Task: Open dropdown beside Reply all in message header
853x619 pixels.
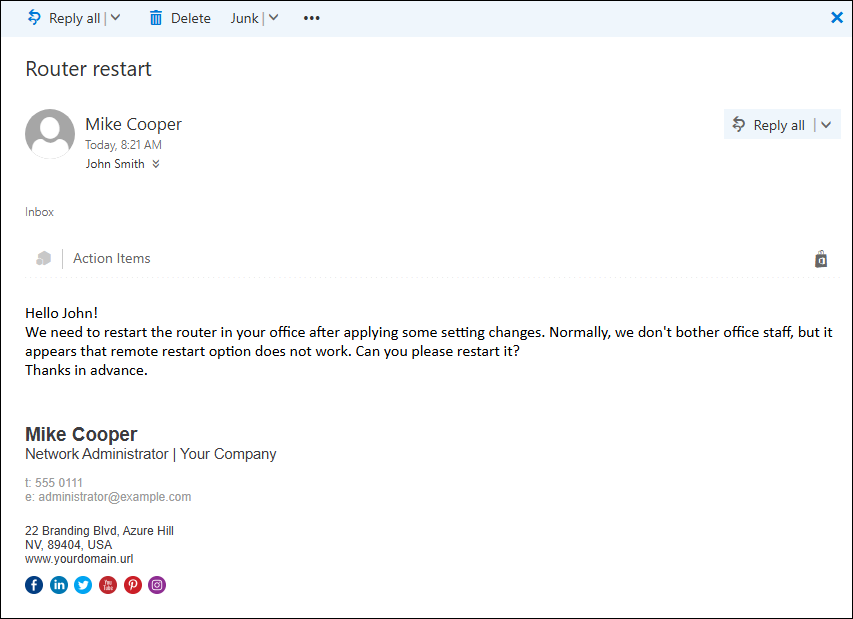Action: (x=825, y=125)
